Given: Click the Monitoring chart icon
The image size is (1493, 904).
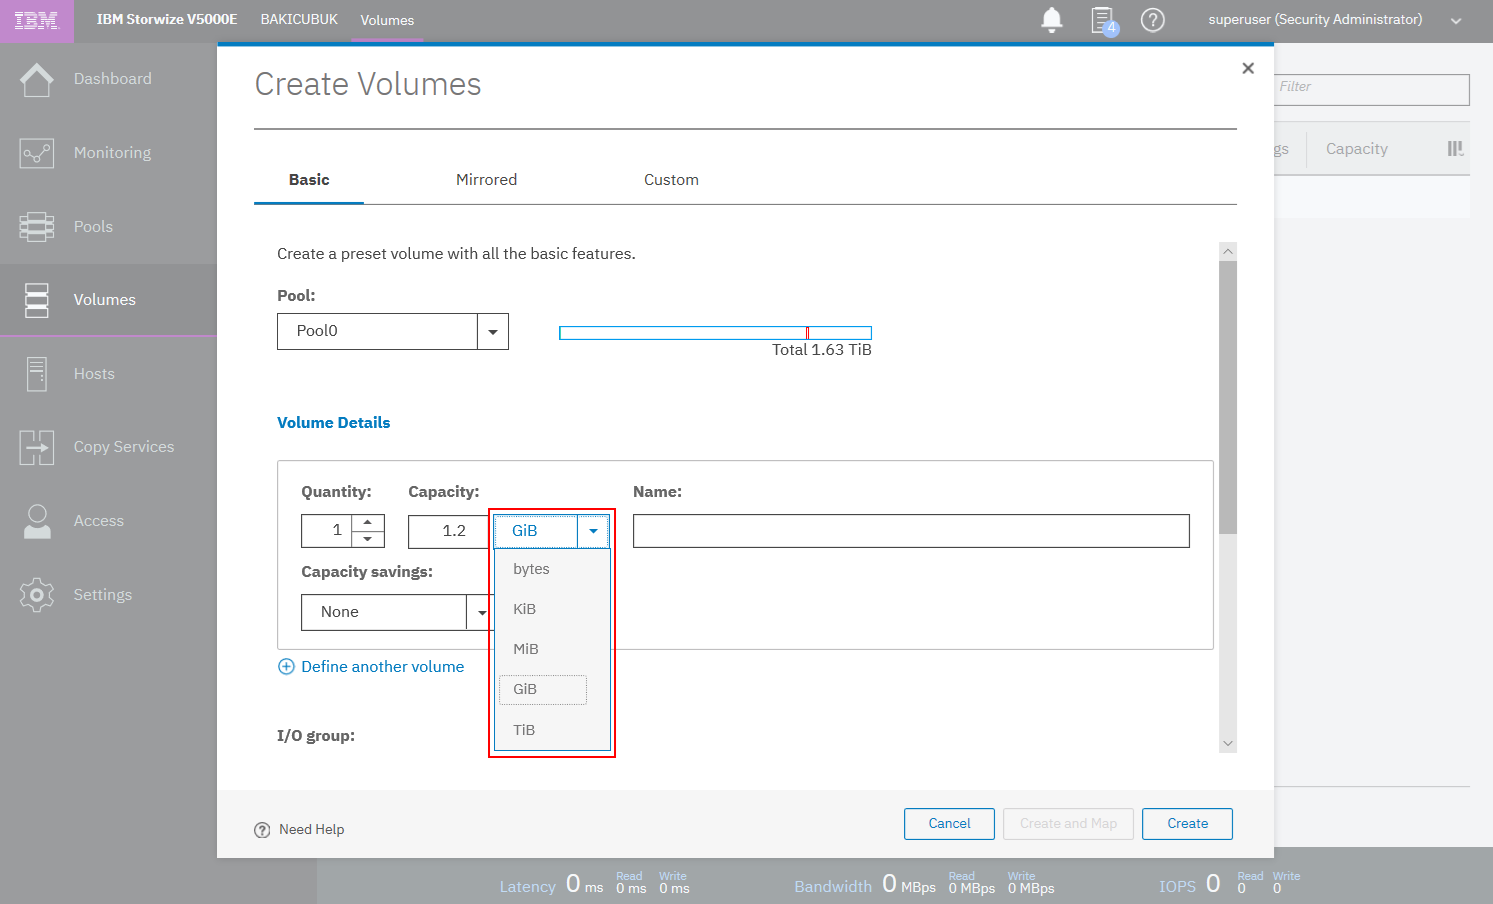Looking at the screenshot, I should click(37, 153).
